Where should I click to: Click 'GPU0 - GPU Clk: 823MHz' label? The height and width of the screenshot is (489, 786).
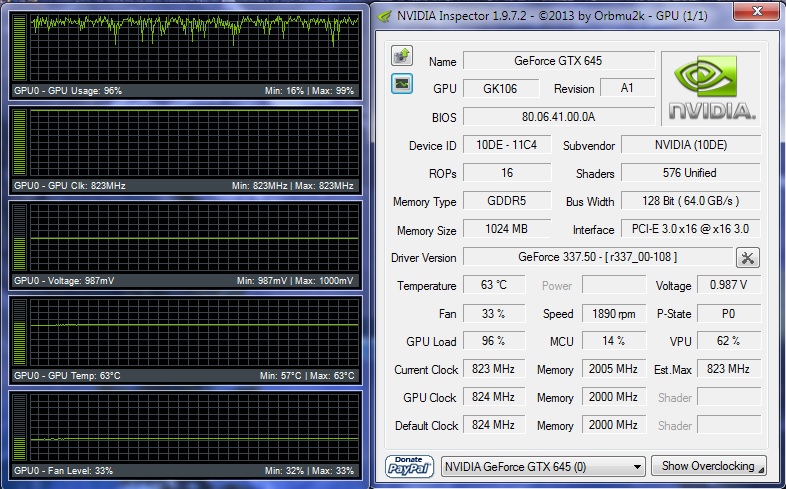pyautogui.click(x=70, y=185)
